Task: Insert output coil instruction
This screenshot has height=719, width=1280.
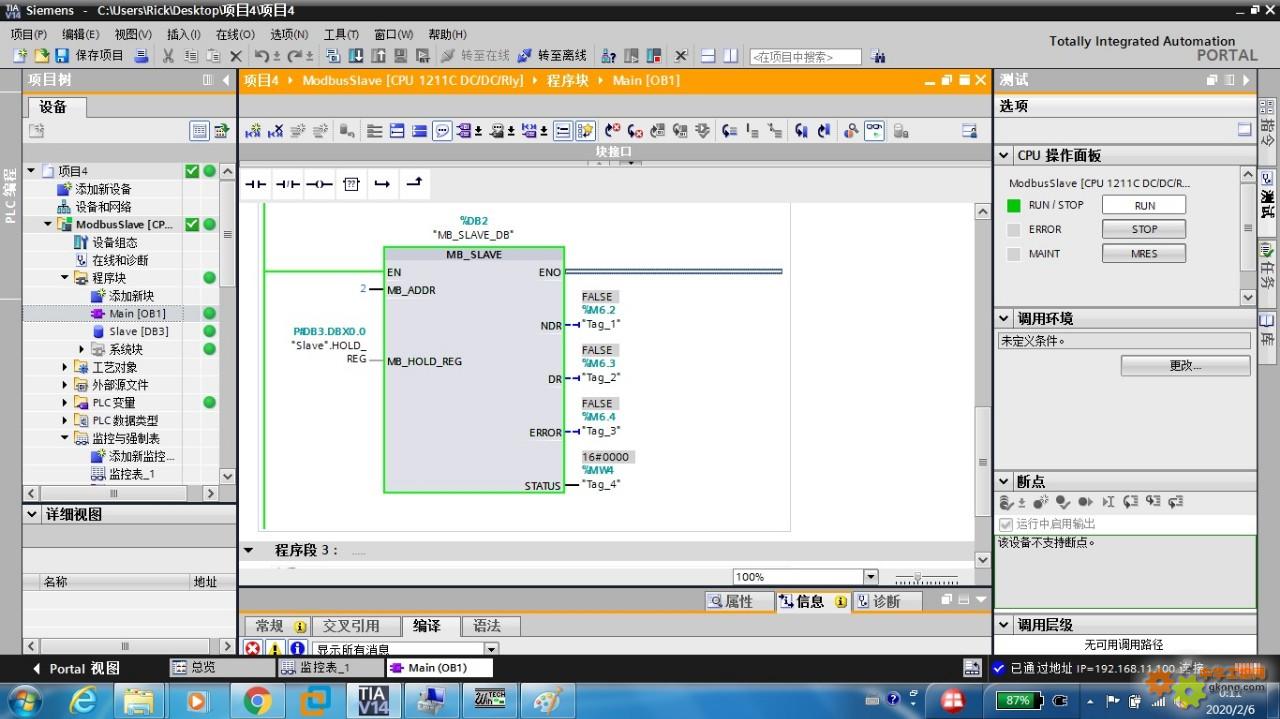Action: 319,184
